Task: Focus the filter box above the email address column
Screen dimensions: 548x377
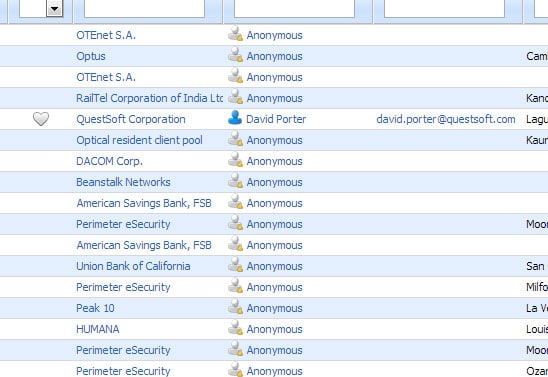Action: [444, 8]
